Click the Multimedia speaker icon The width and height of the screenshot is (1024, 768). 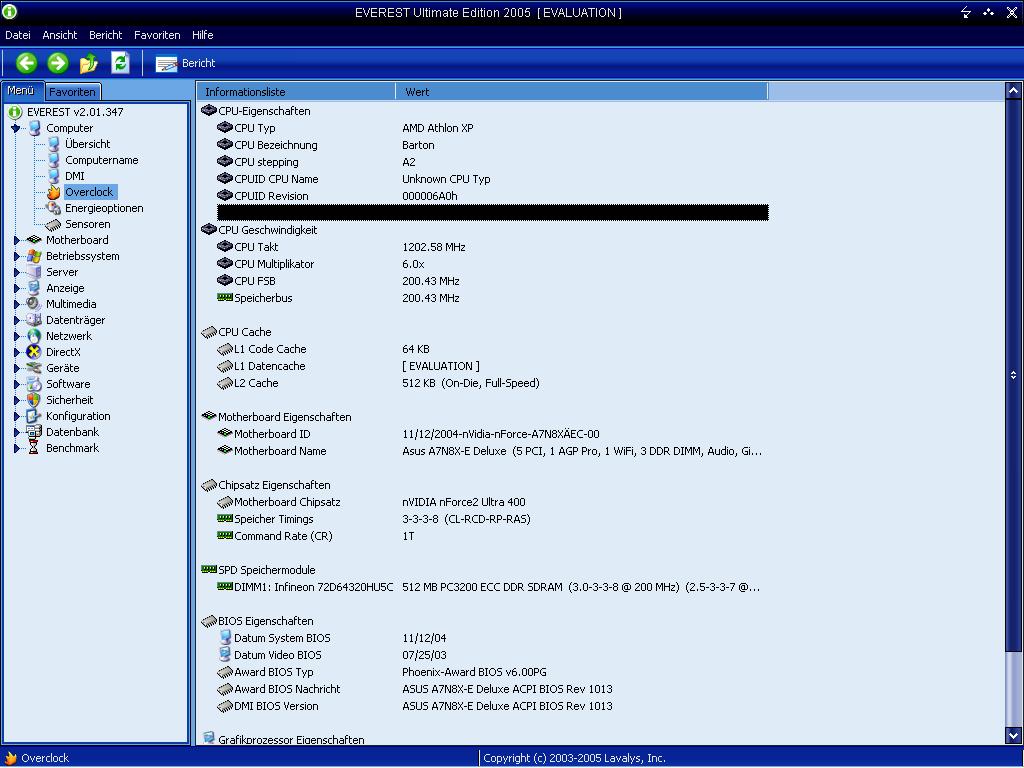coord(34,304)
